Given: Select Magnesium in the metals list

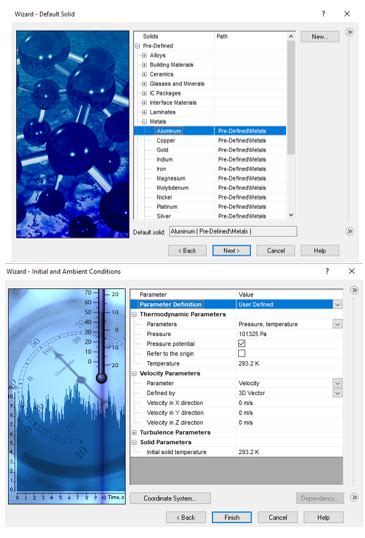Looking at the screenshot, I should point(171,178).
